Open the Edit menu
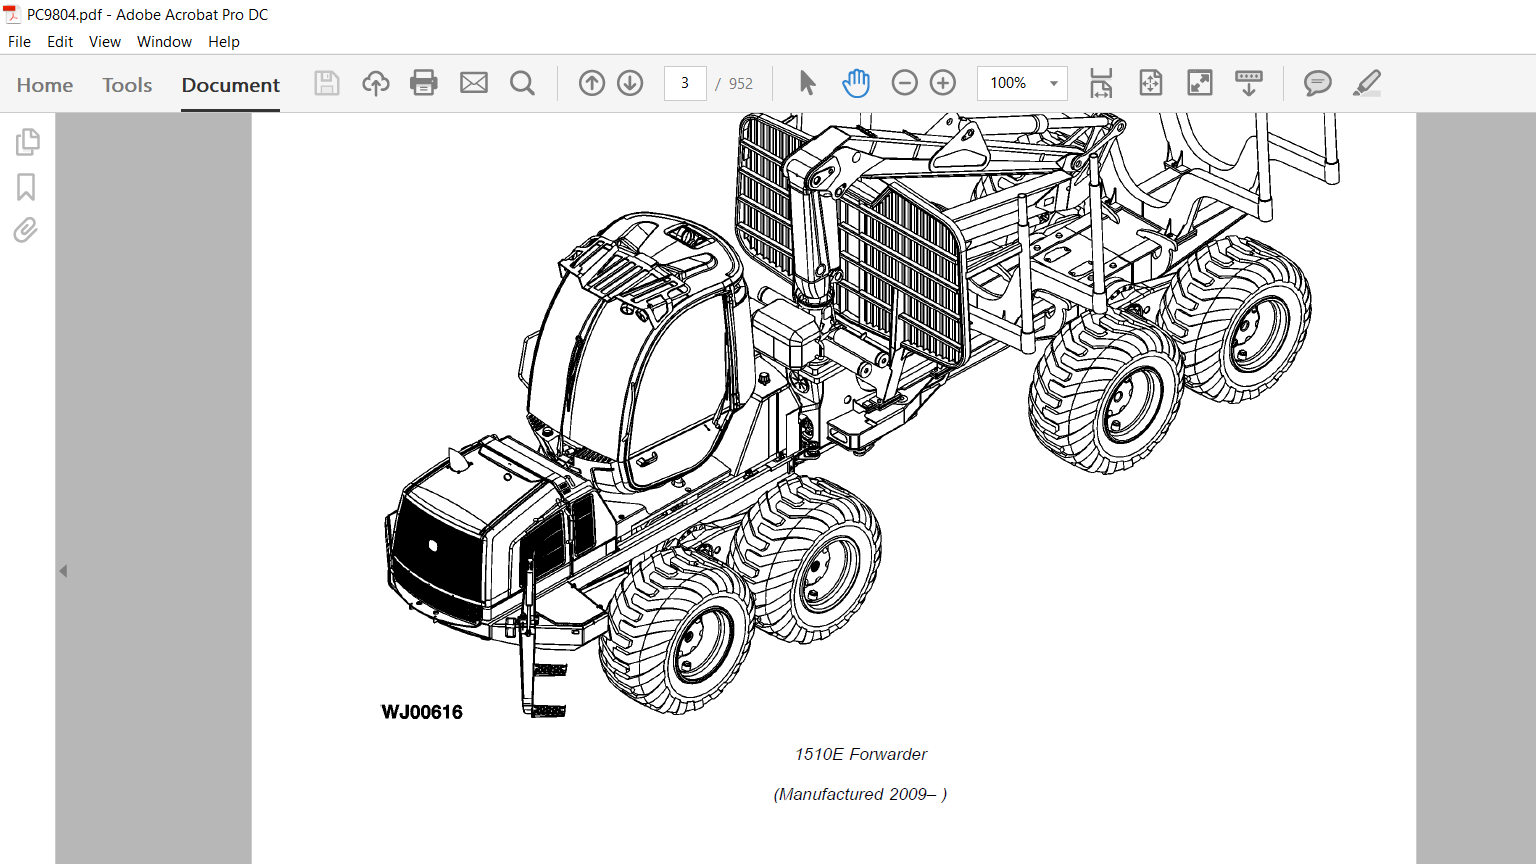 tap(60, 42)
